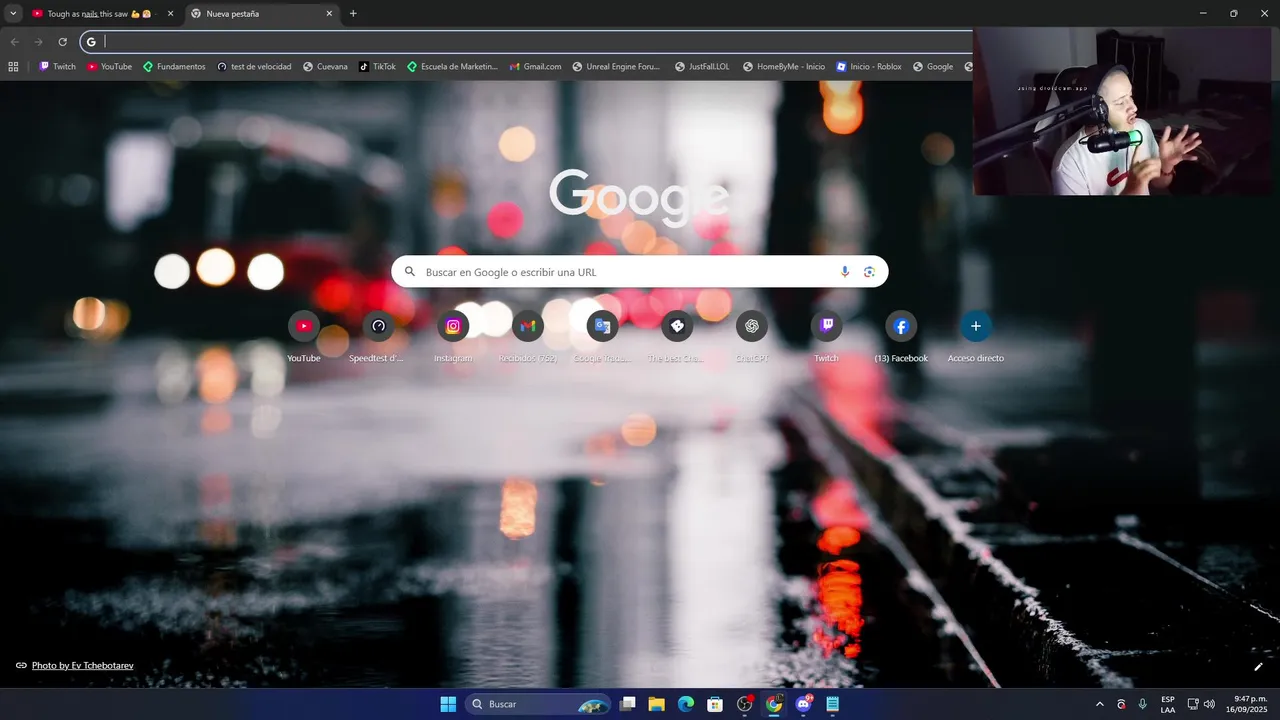Click the tray microphone icon
Image resolution: width=1280 pixels, height=720 pixels.
pyautogui.click(x=1142, y=704)
